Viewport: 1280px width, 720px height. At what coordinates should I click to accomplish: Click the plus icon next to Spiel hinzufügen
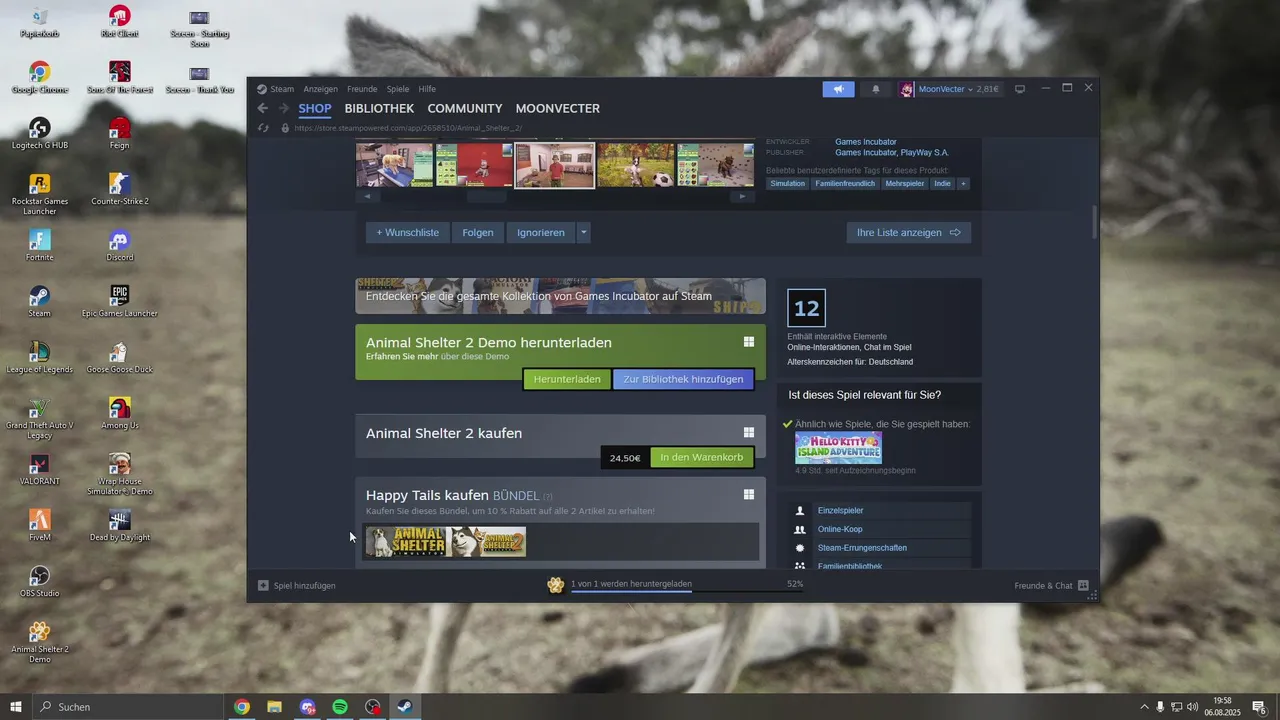point(263,585)
